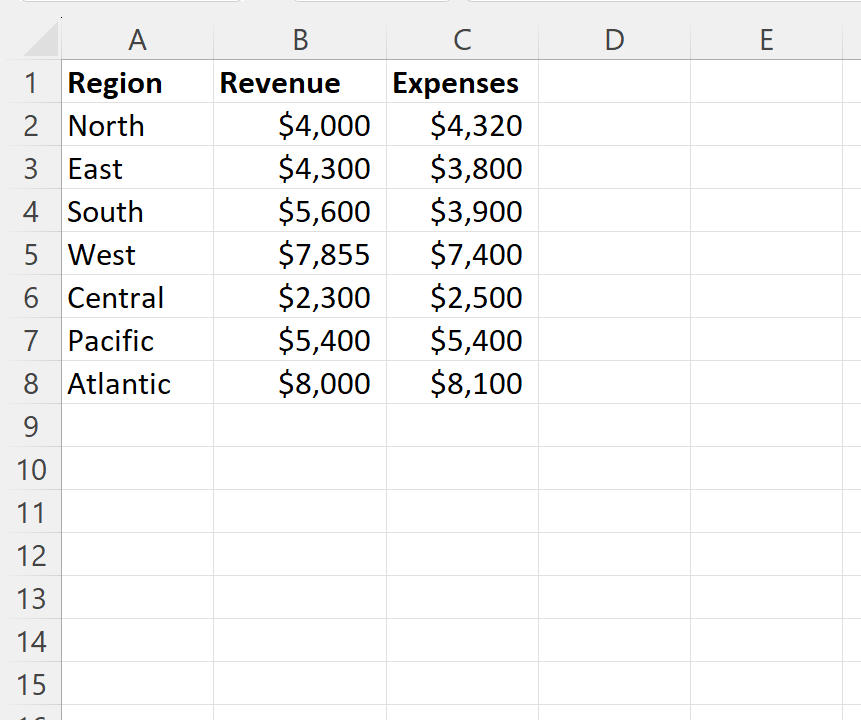
Task: Select row 13 header
Action: point(31,598)
